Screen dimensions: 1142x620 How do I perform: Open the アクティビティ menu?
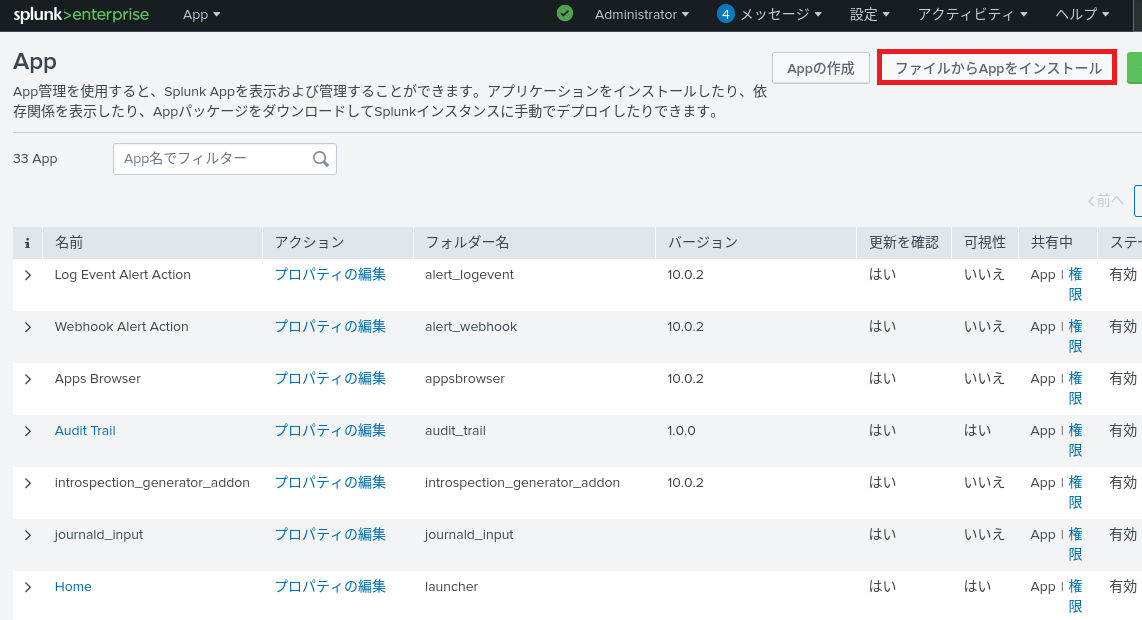pyautogui.click(x=972, y=15)
